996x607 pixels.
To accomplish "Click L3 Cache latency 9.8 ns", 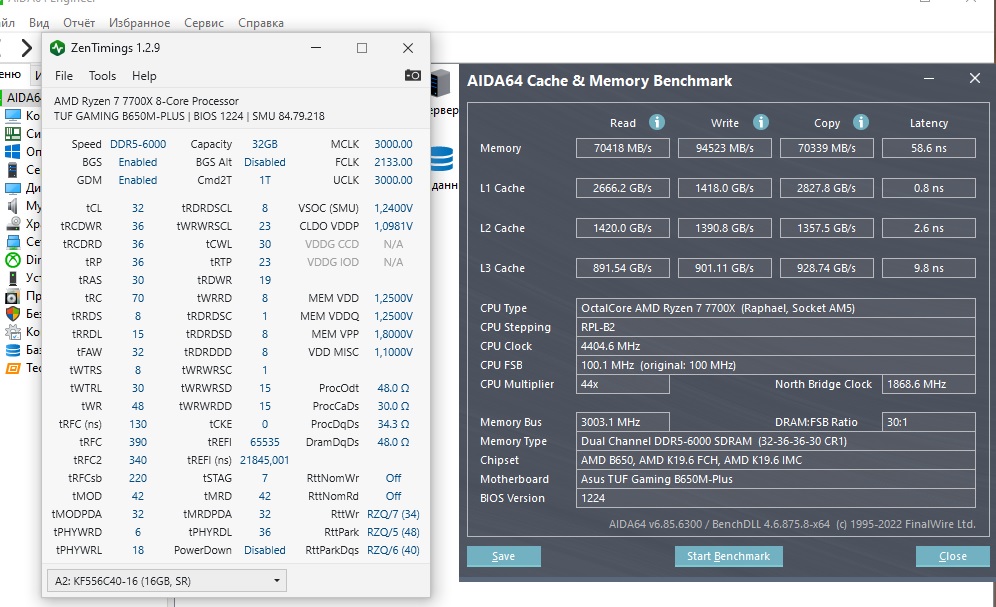I will [929, 268].
